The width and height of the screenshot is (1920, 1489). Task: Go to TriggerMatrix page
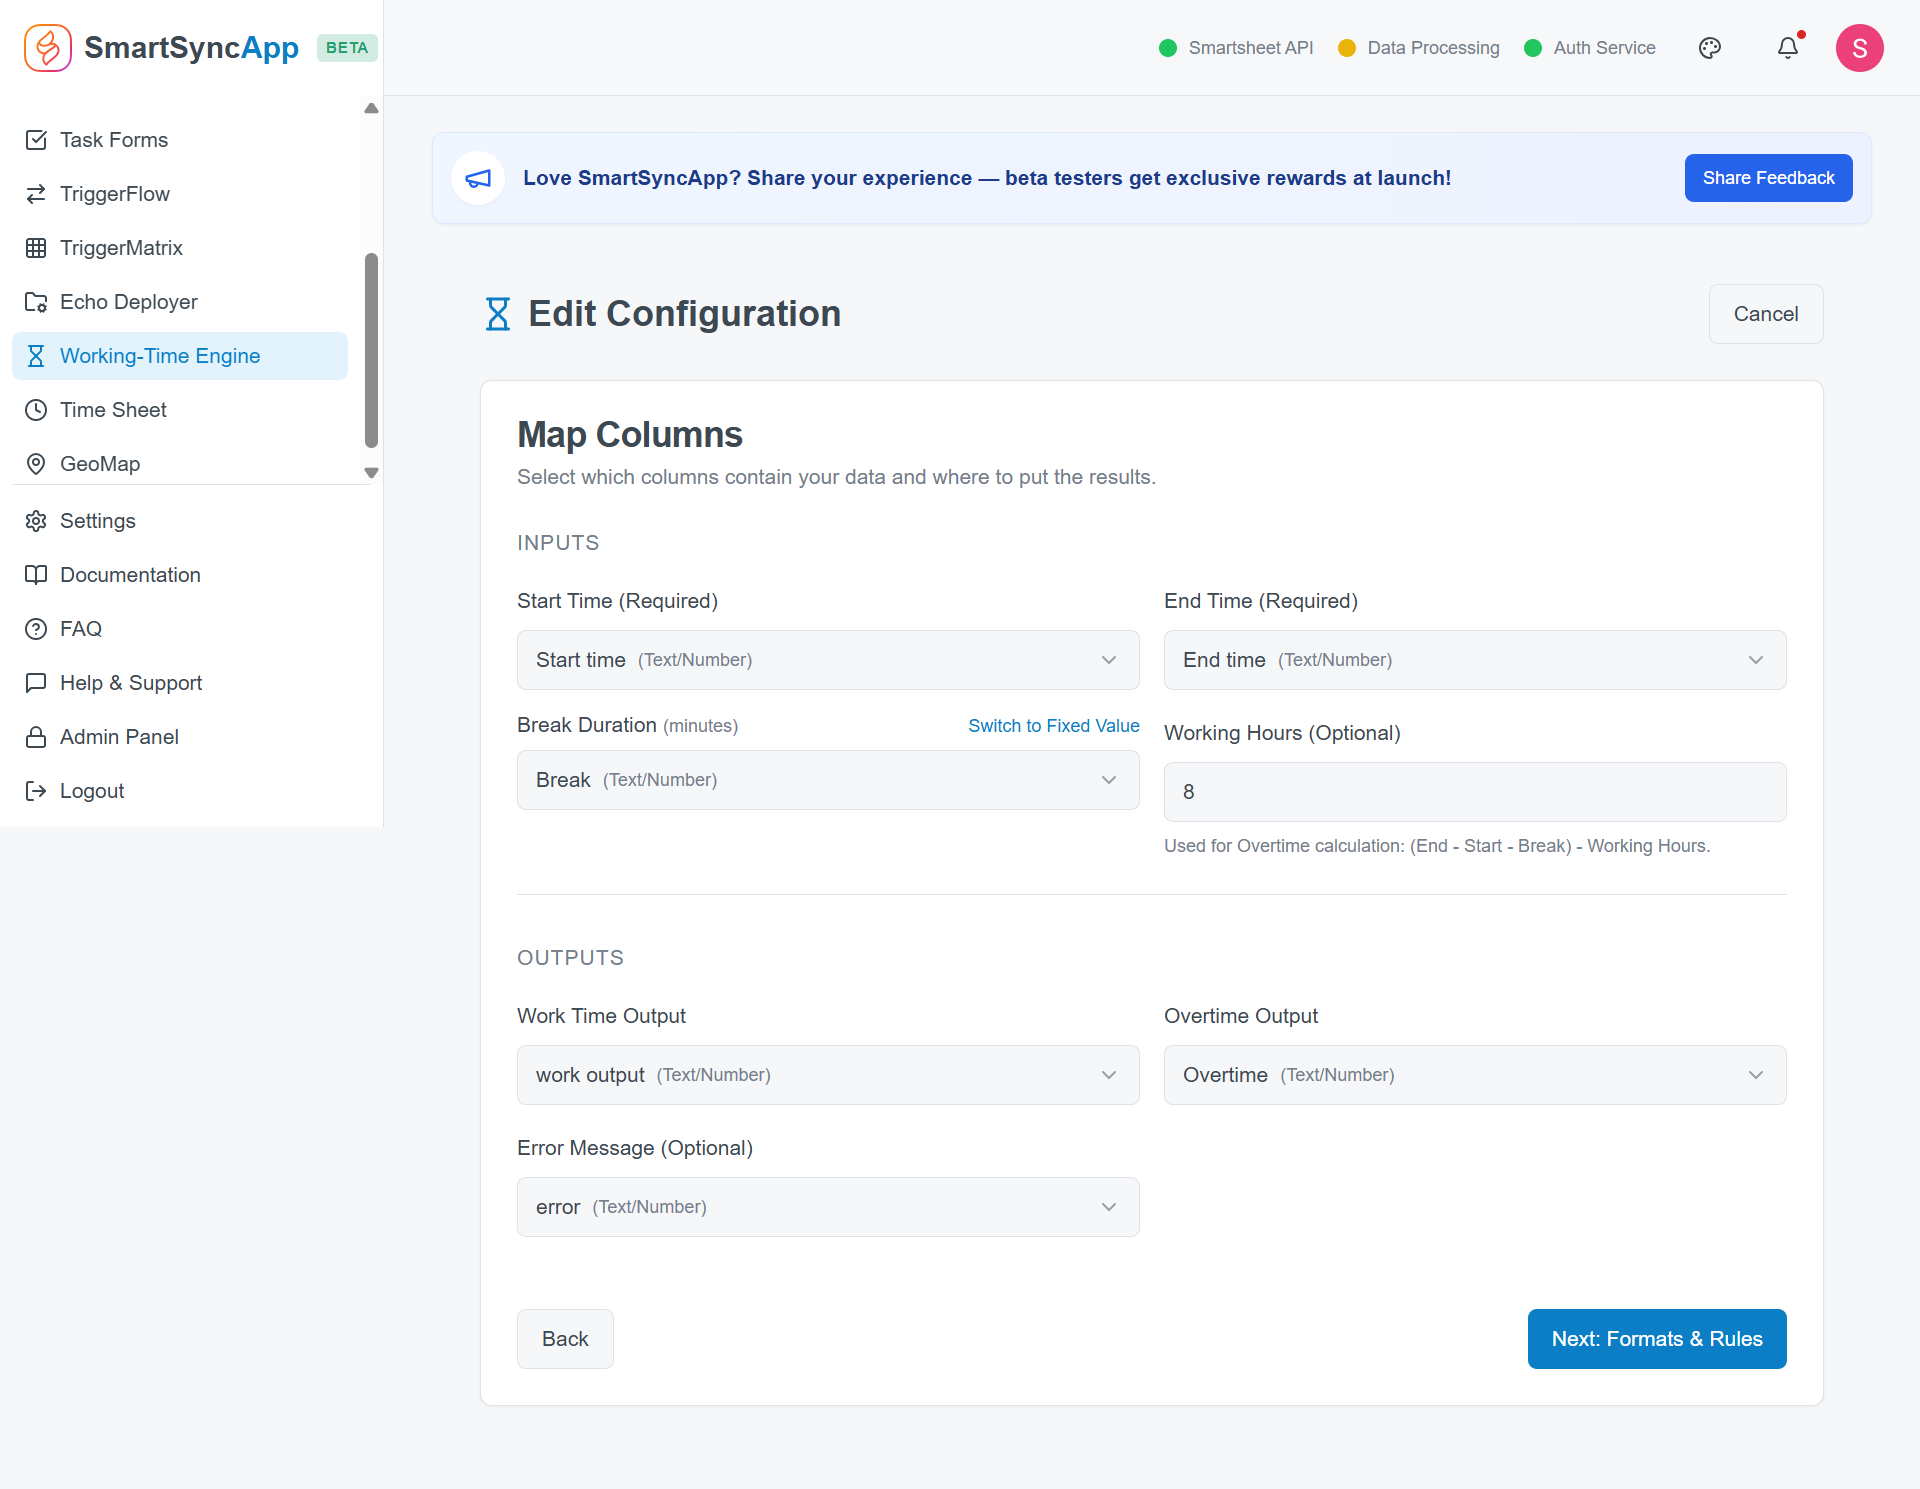180,248
